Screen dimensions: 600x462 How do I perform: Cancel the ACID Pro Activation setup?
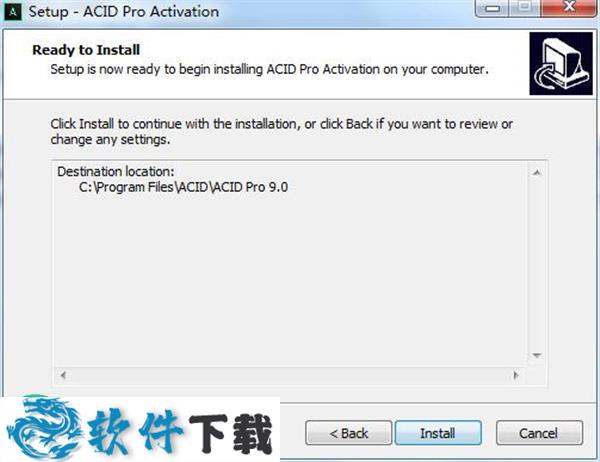pyautogui.click(x=539, y=433)
